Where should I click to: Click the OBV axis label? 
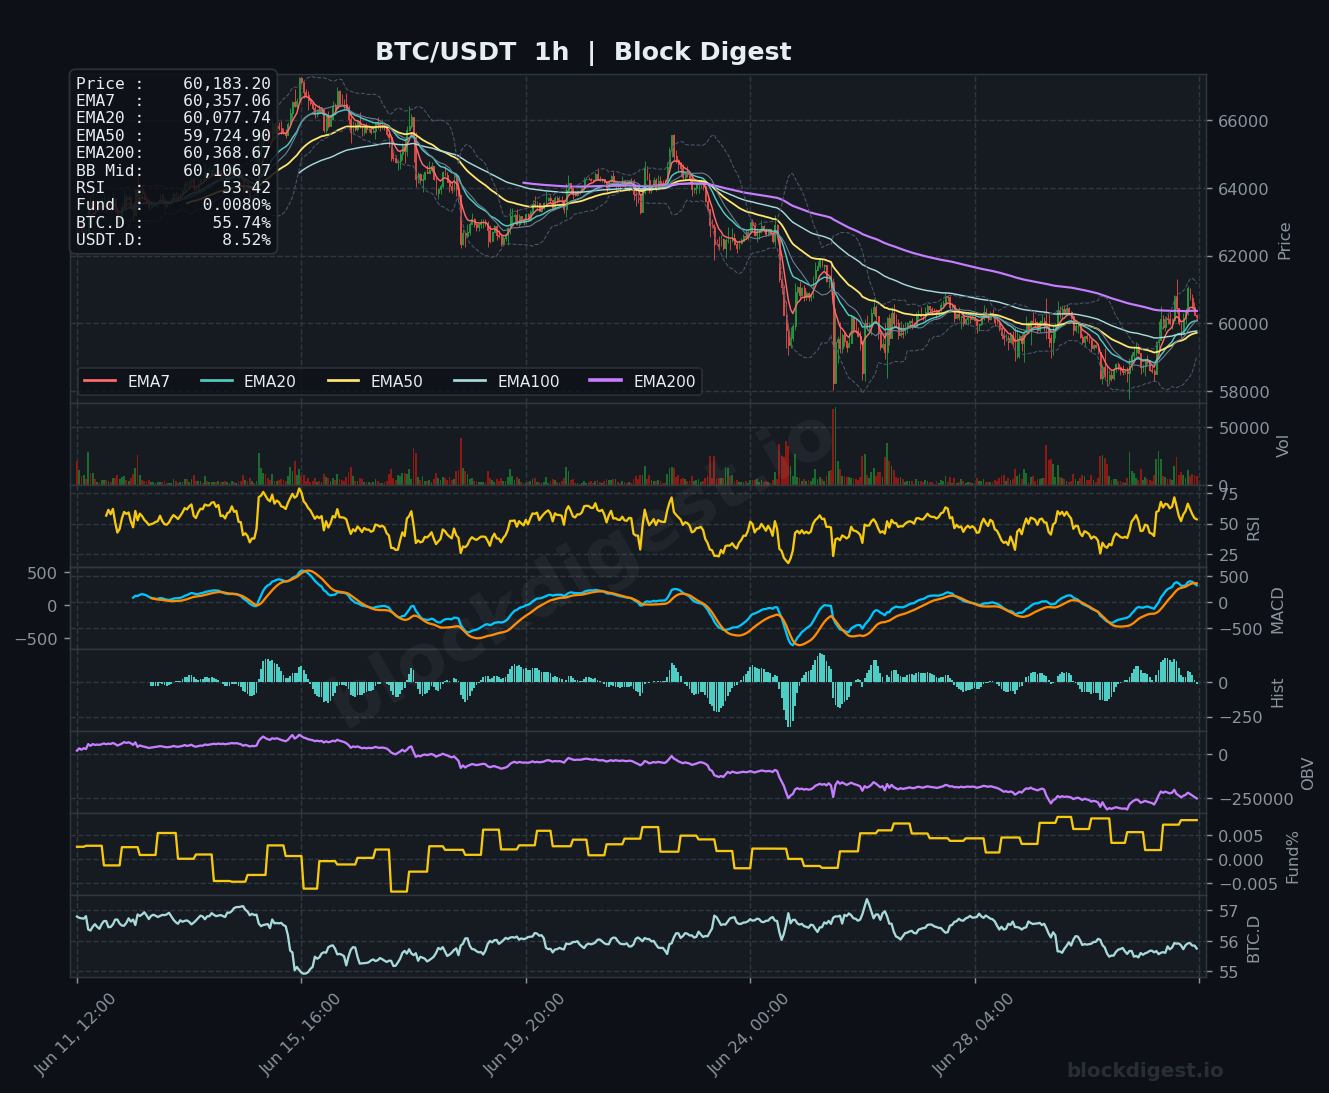tap(1308, 774)
